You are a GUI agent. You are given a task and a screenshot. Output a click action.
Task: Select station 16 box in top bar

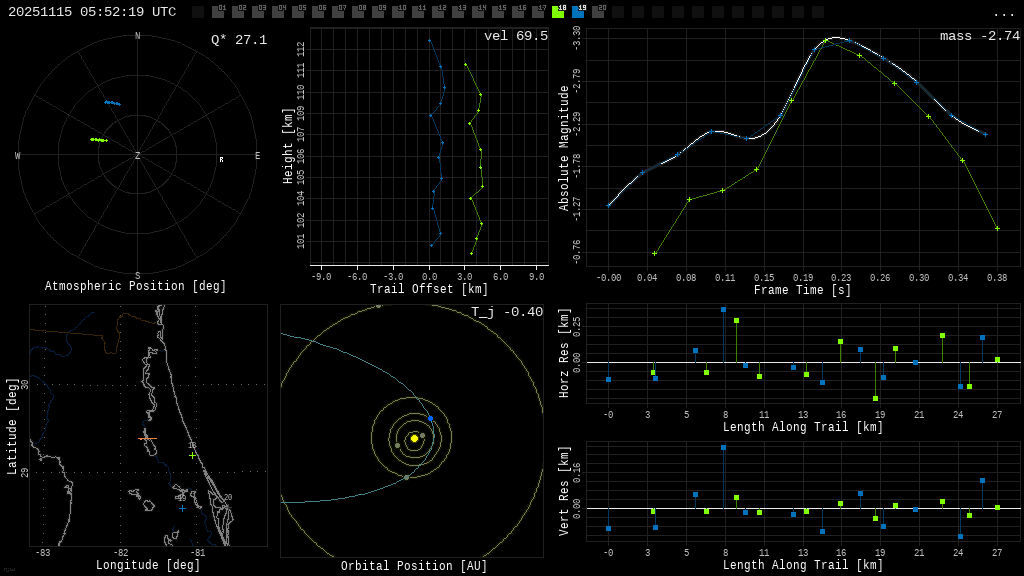click(518, 12)
